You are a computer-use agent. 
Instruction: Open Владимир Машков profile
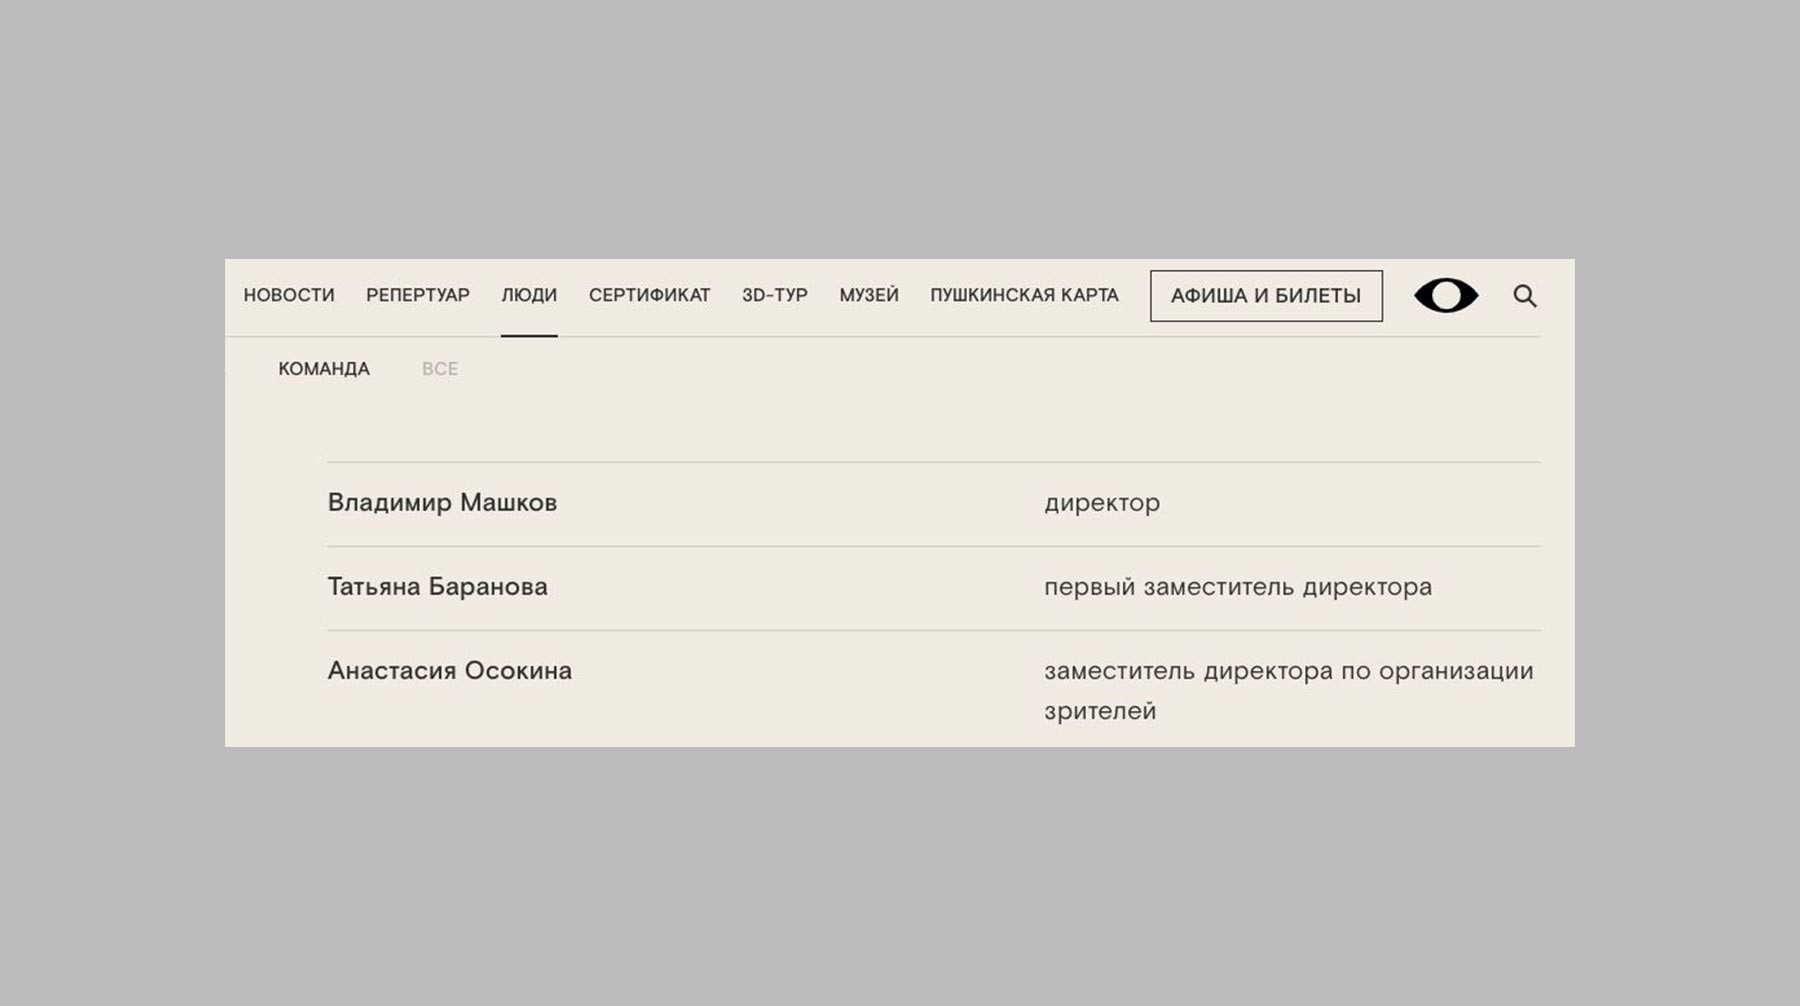coord(442,503)
